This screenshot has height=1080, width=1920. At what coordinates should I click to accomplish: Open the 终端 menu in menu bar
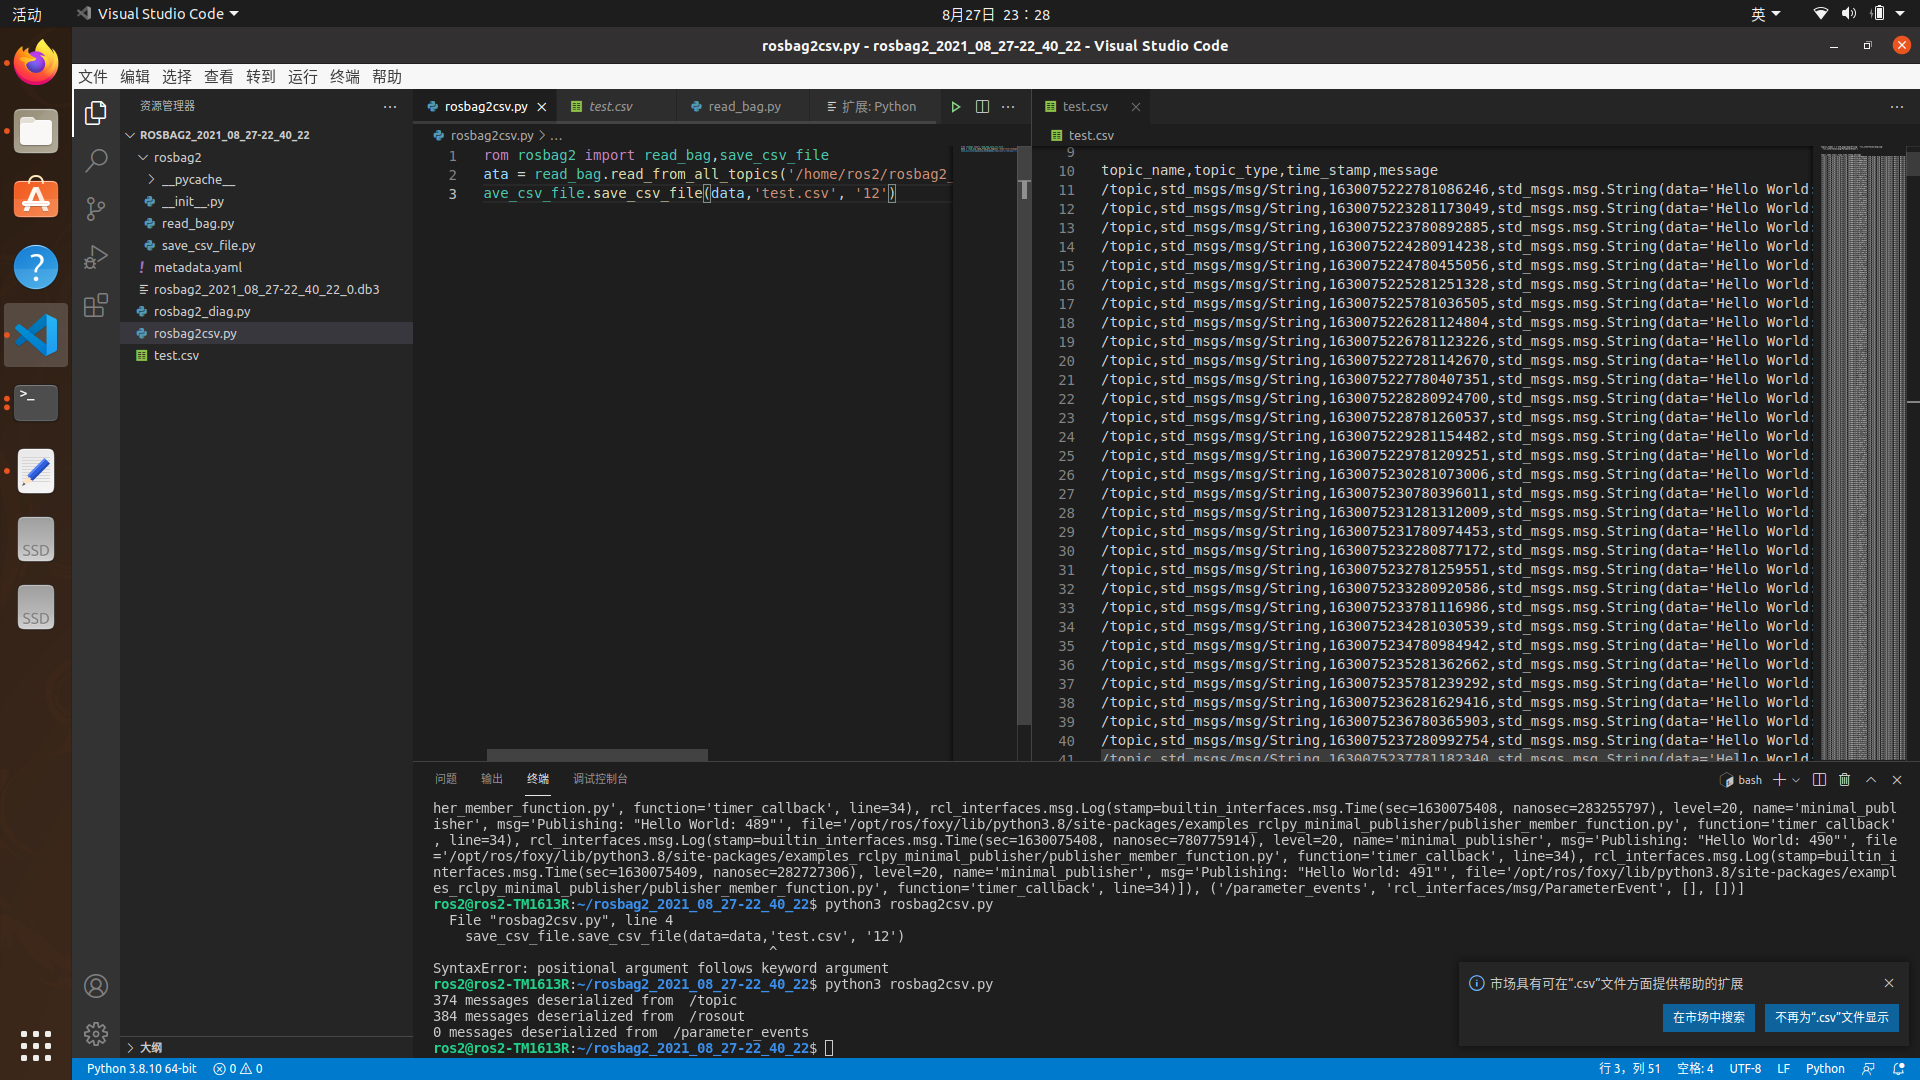tap(344, 77)
